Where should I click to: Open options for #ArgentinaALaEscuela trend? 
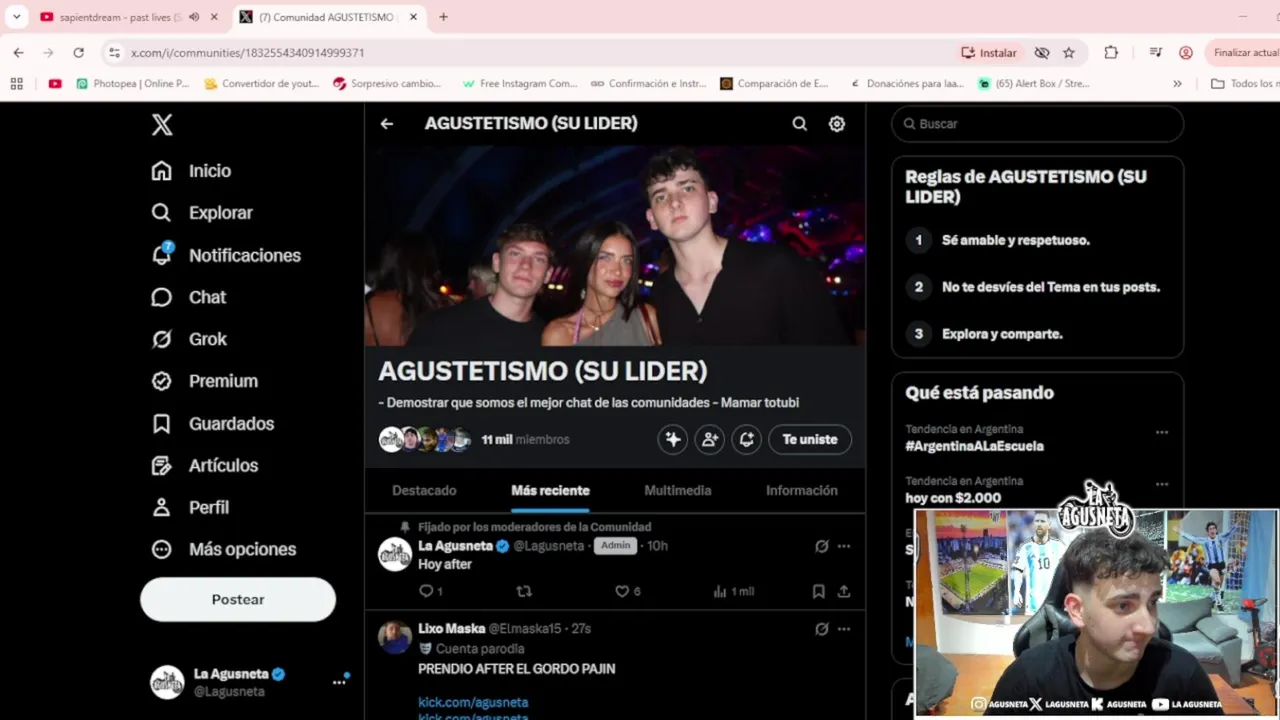click(x=1162, y=433)
